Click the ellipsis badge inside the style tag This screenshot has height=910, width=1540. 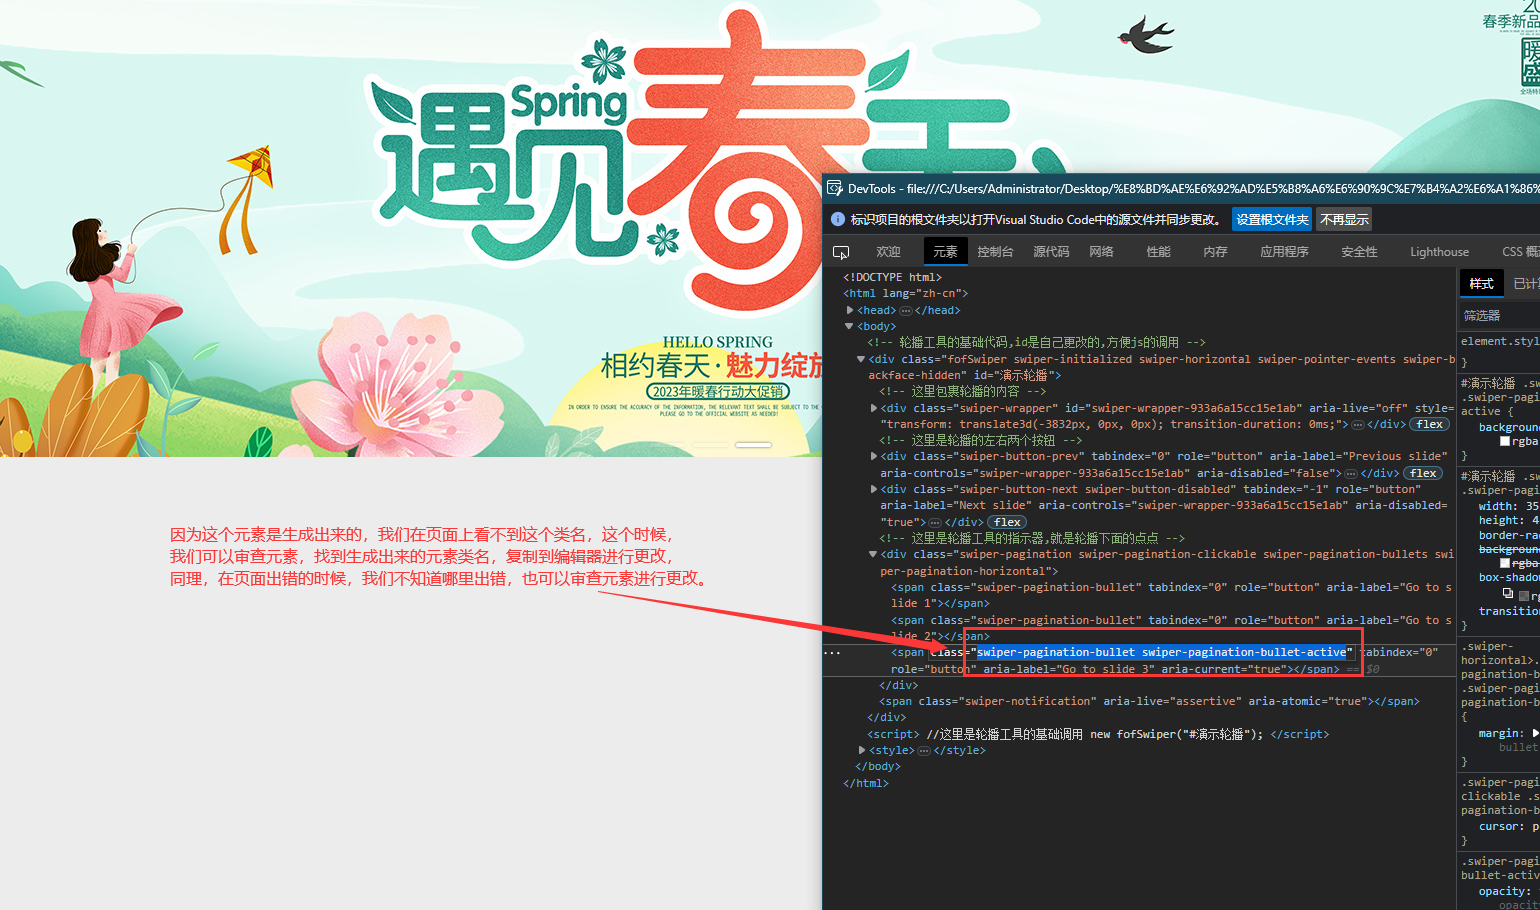(924, 750)
